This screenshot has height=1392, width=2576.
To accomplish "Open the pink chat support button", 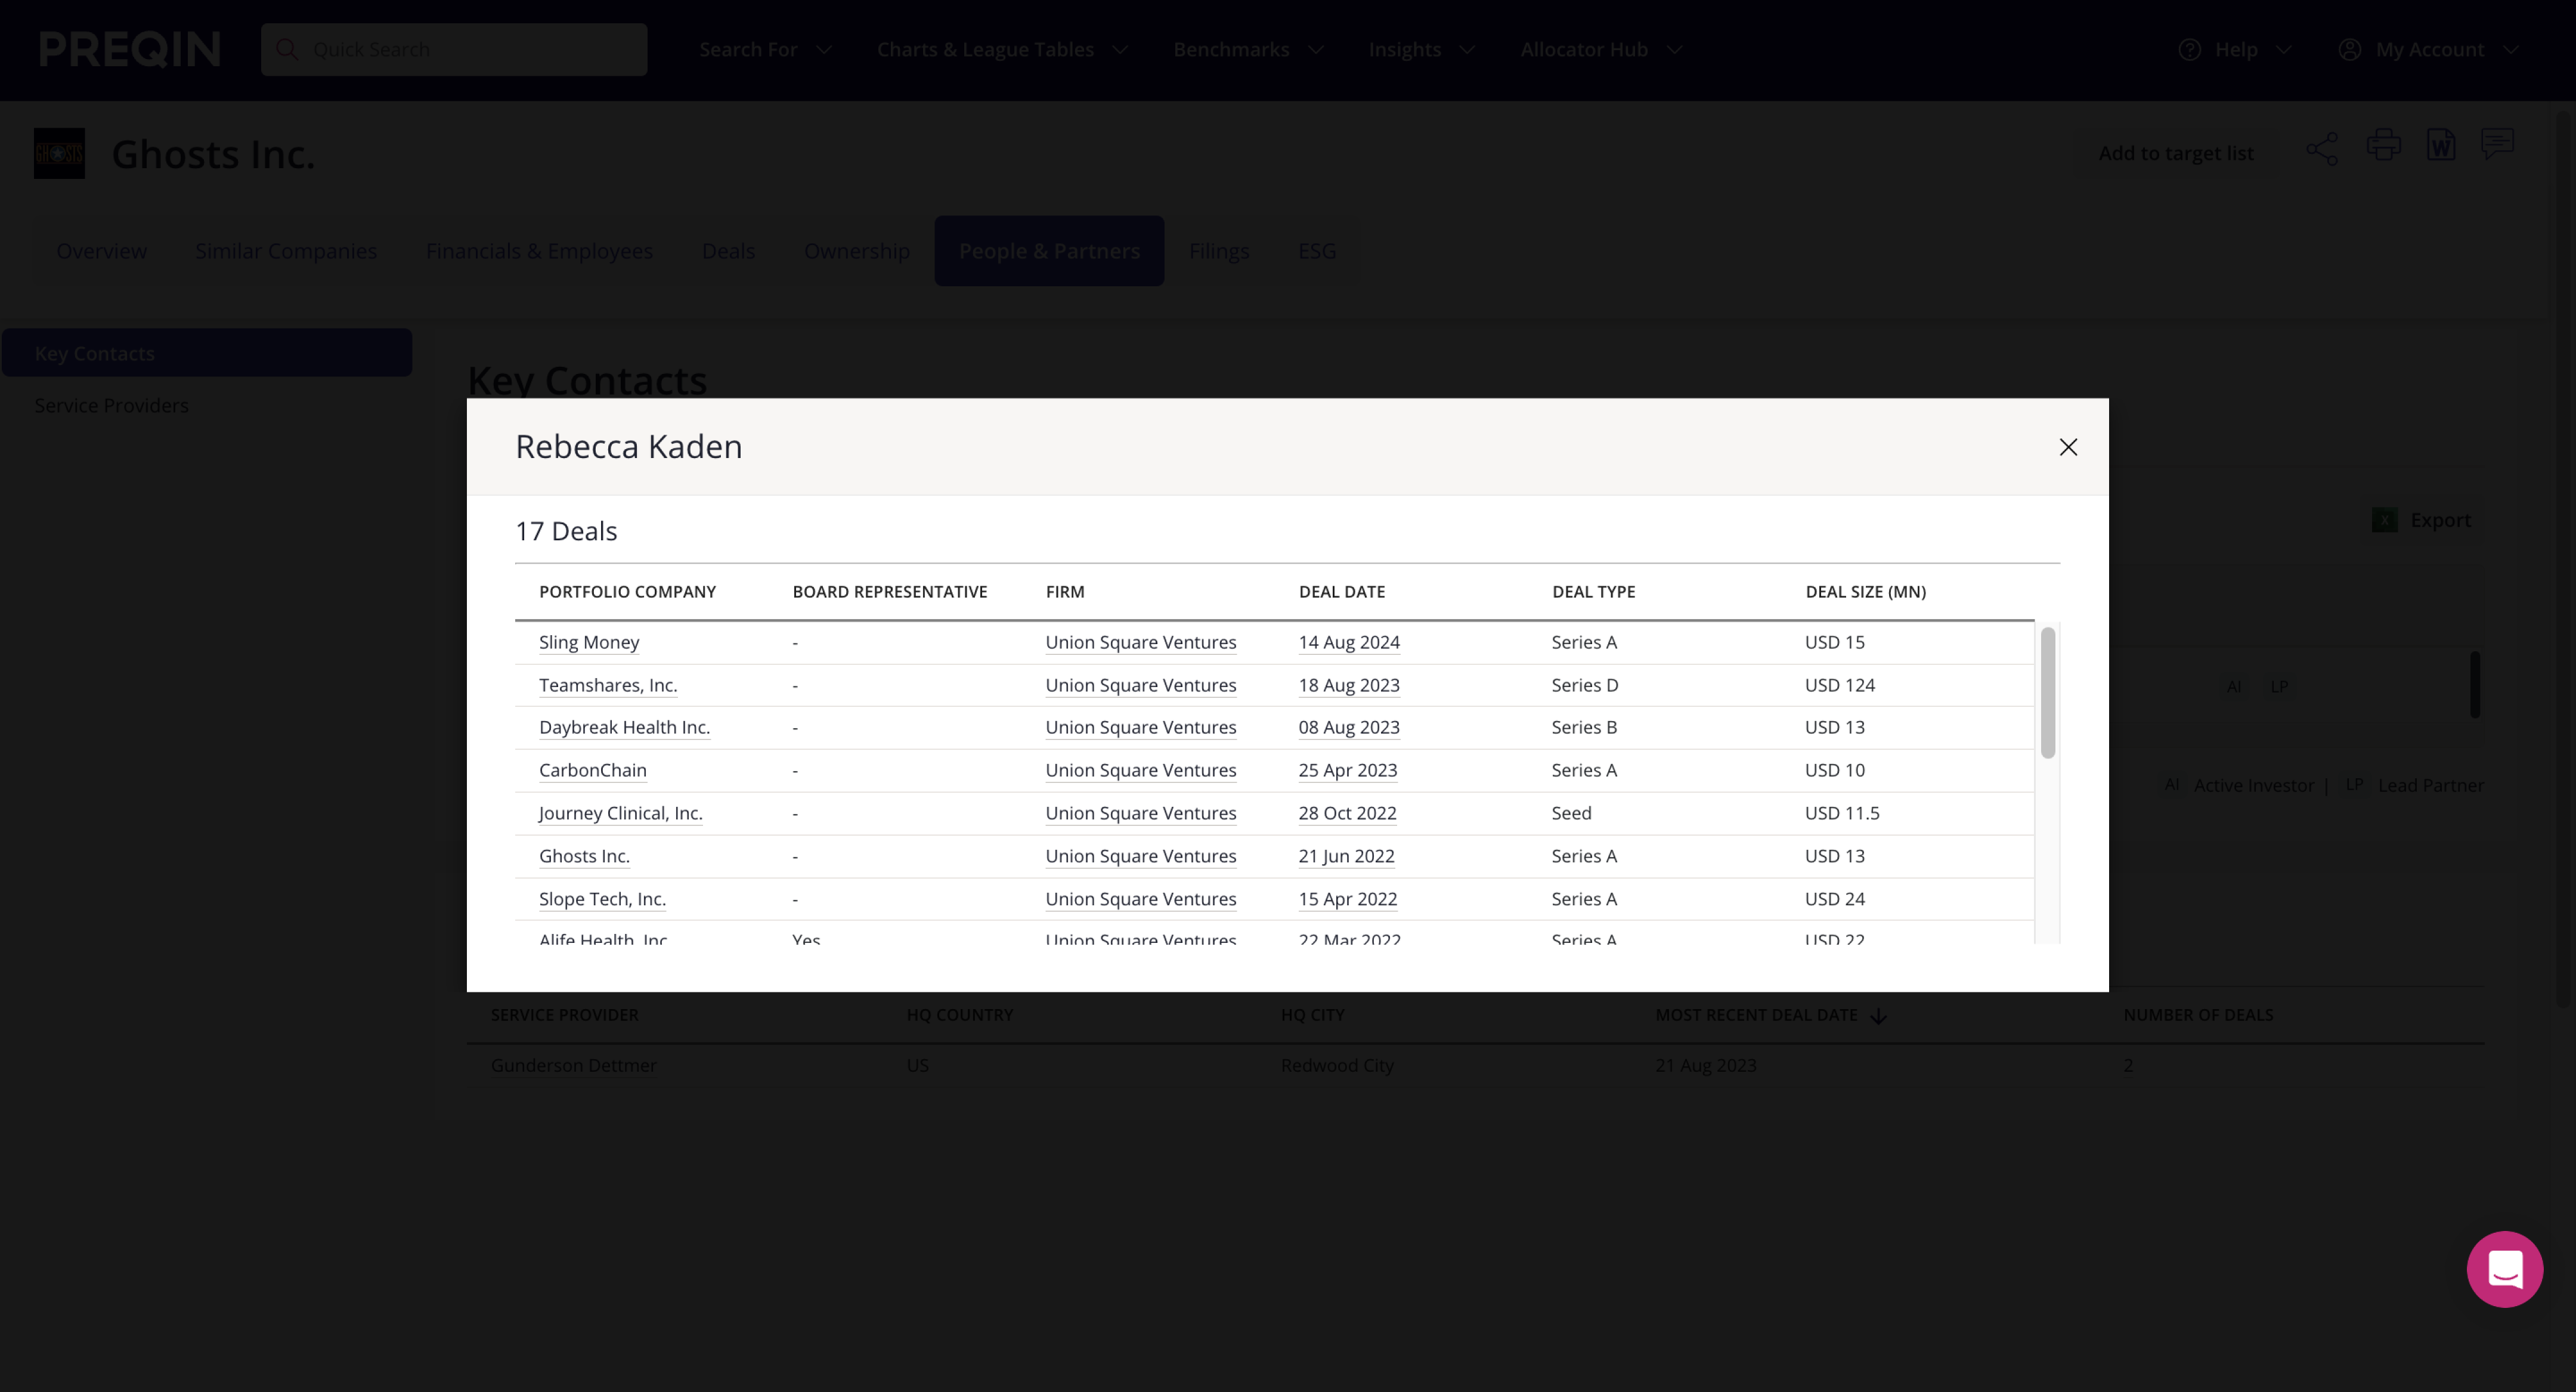I will pyautogui.click(x=2504, y=1269).
